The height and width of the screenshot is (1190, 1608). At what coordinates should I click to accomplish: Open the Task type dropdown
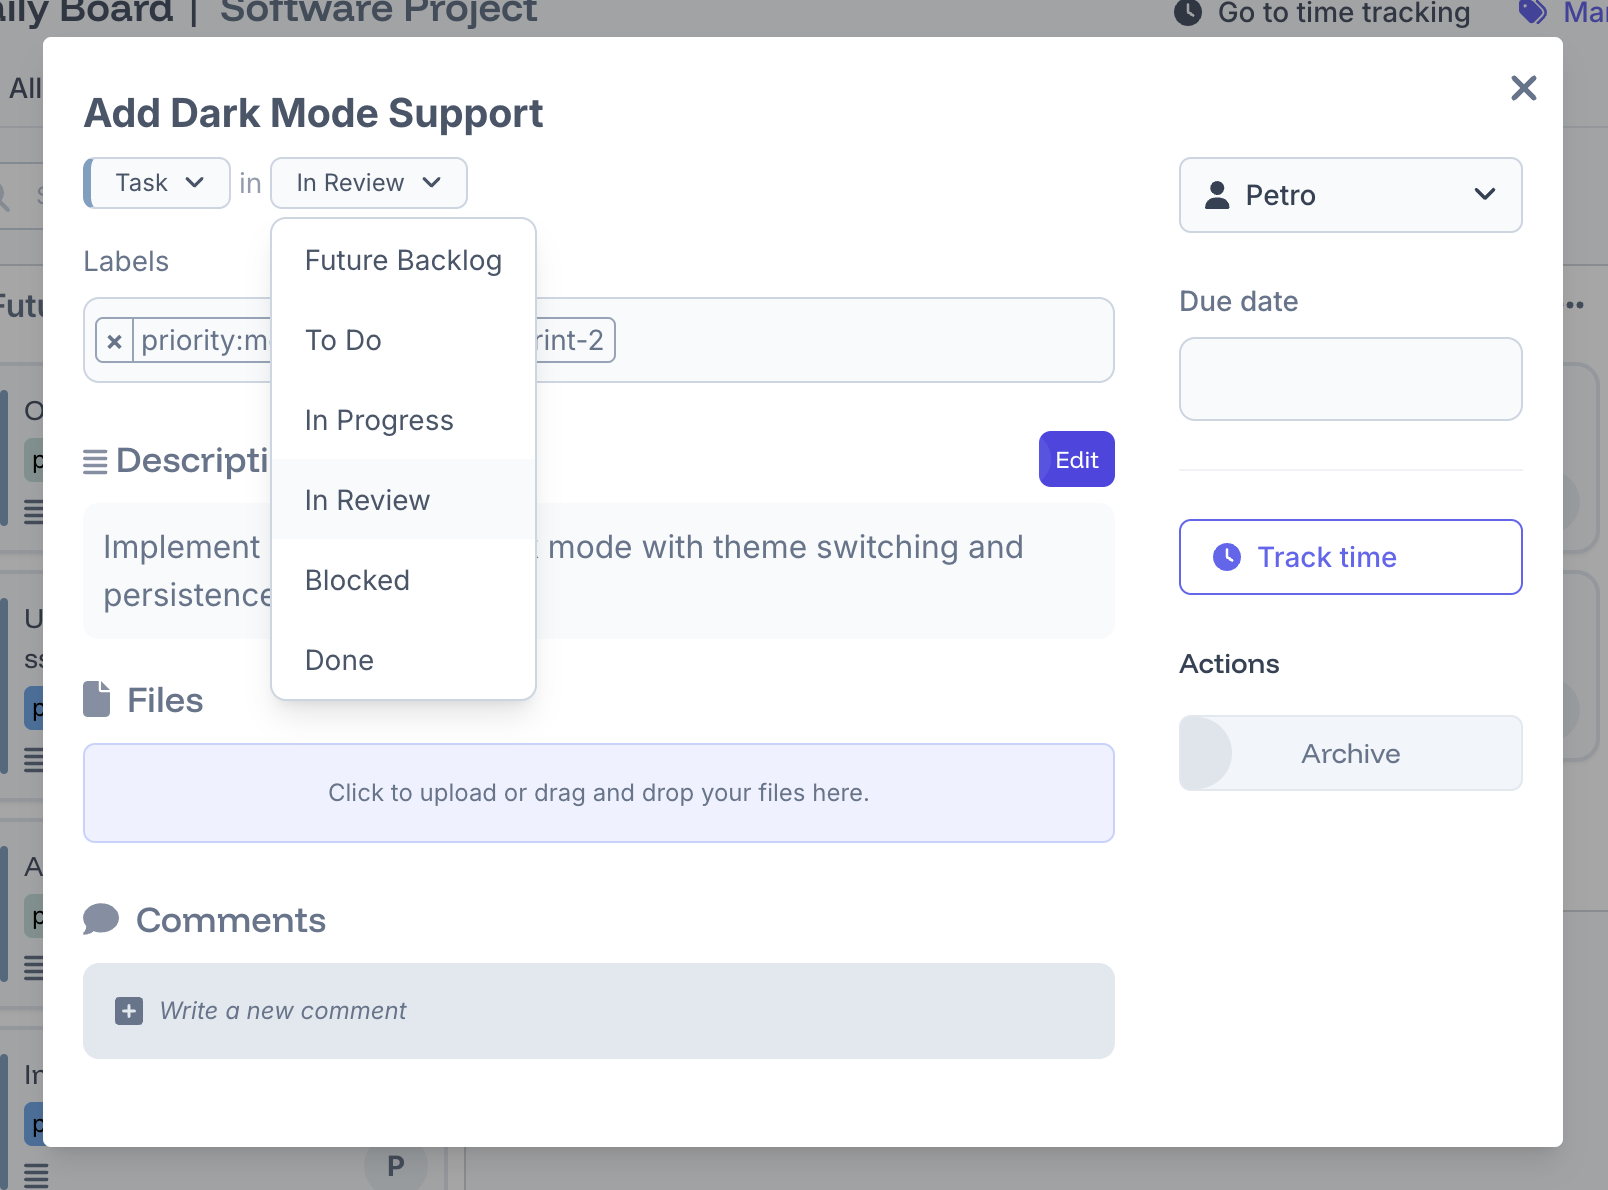point(157,183)
